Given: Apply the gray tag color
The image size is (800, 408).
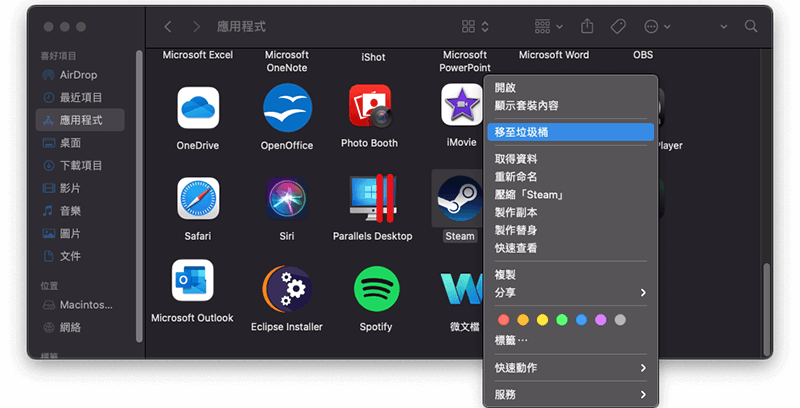Looking at the screenshot, I should click(x=620, y=320).
